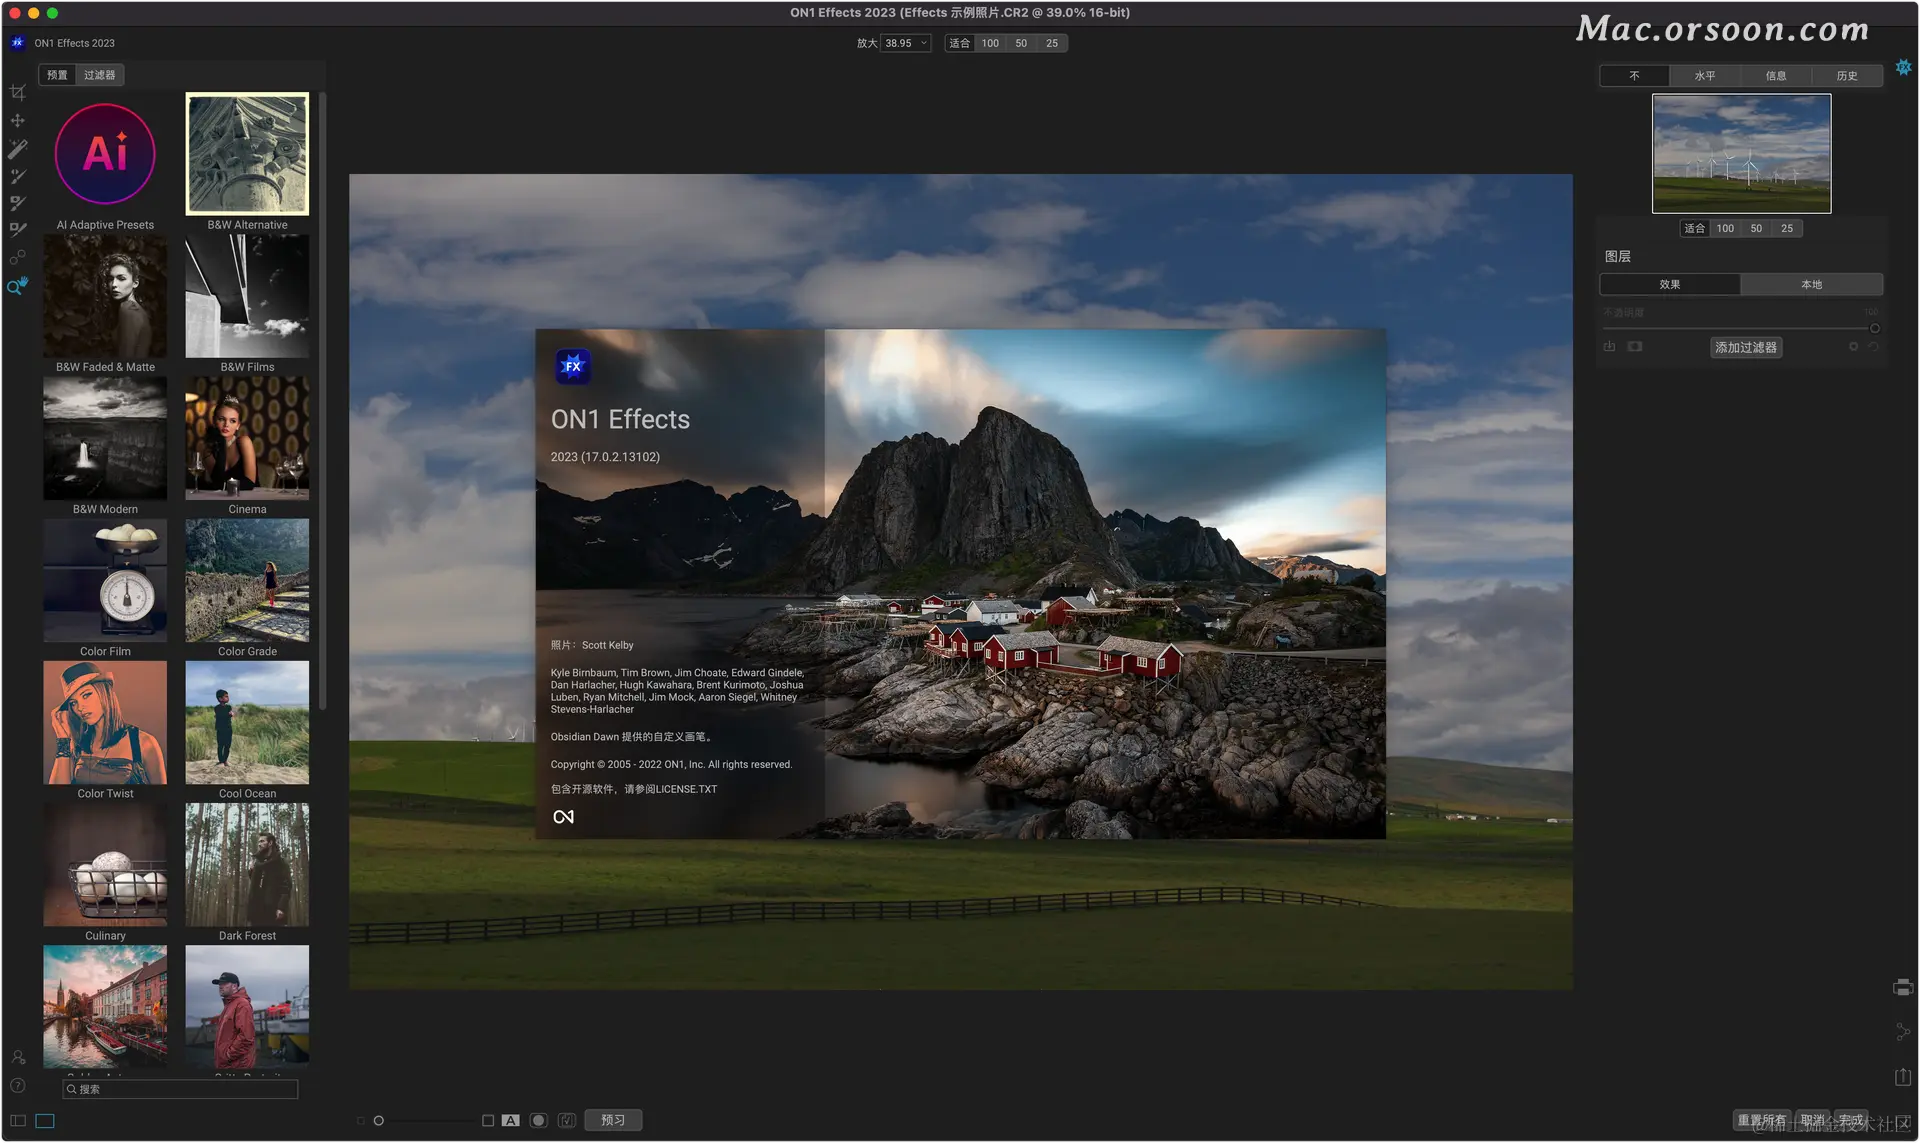Toggle soft proofing checkmark icon near 预习

tap(567, 1121)
